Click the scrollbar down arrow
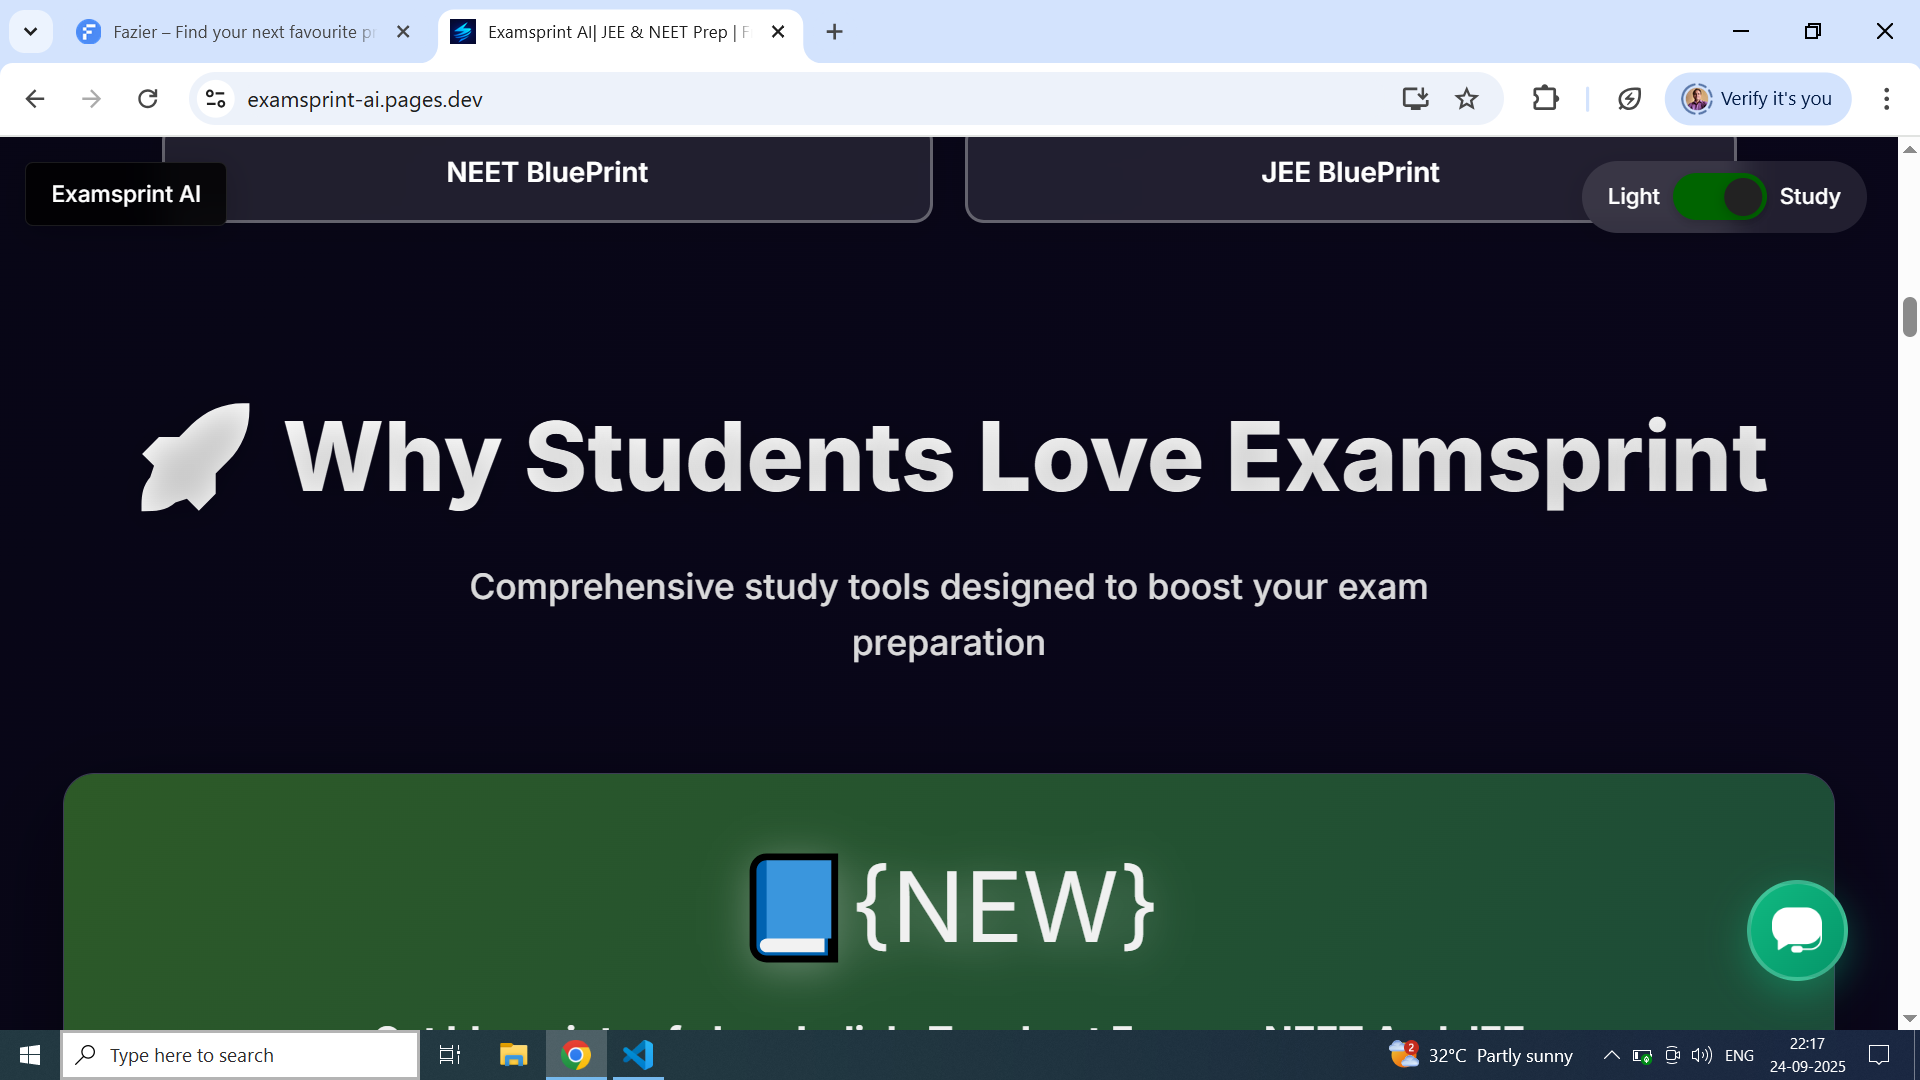This screenshot has width=1920, height=1080. 1909,1018
